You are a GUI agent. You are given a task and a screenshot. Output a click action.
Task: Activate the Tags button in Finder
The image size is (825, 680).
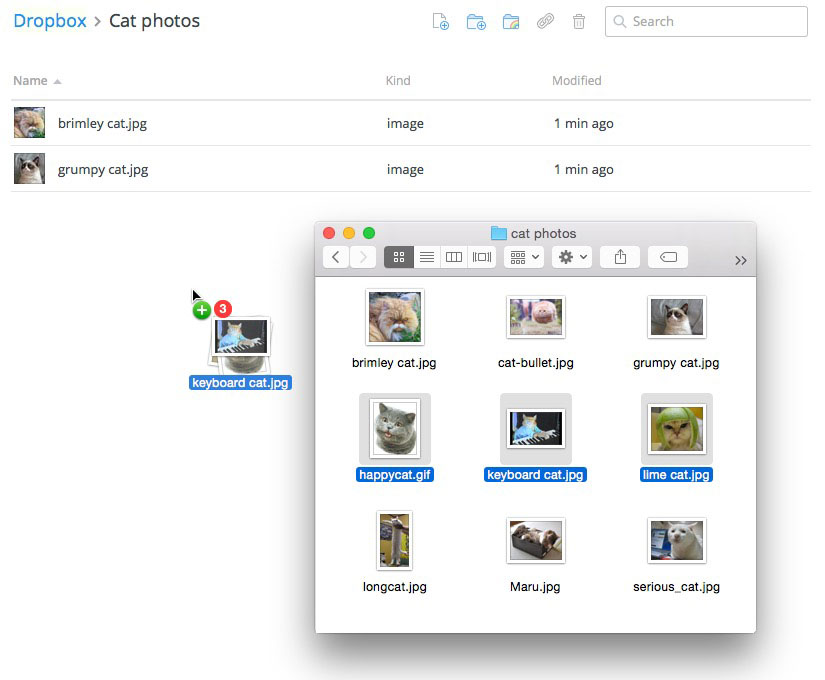coord(667,256)
